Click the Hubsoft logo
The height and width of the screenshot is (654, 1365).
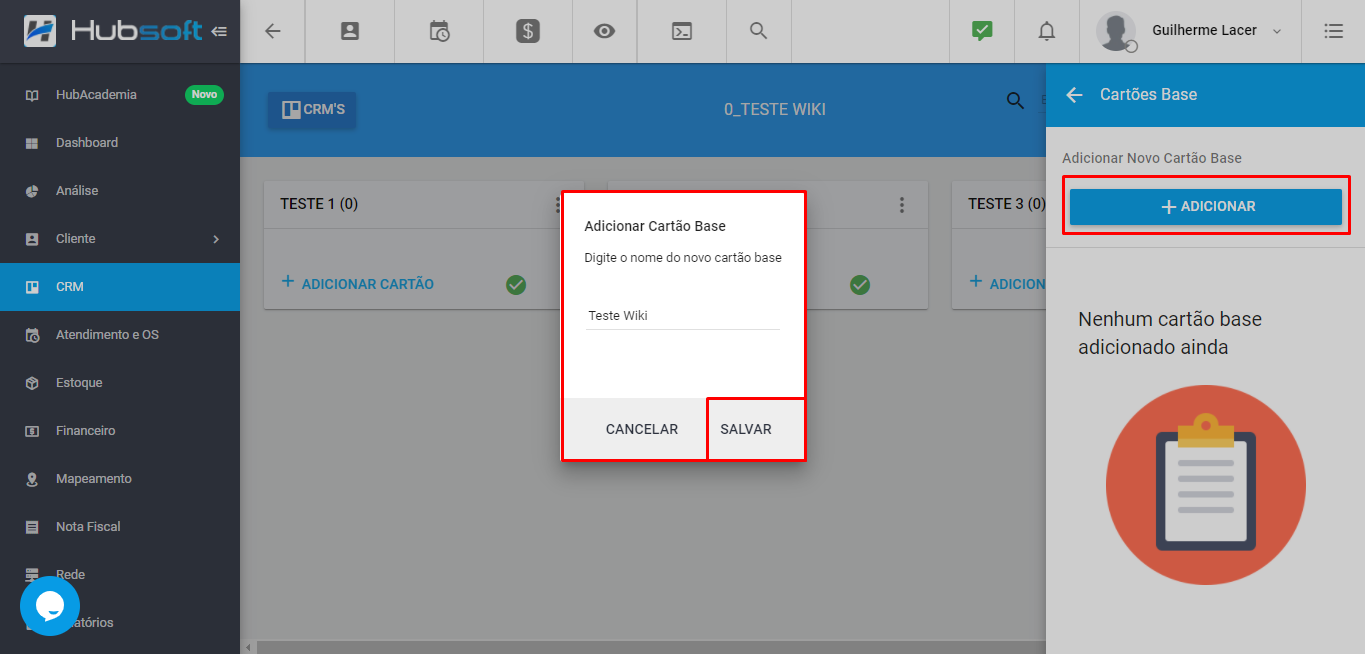113,31
